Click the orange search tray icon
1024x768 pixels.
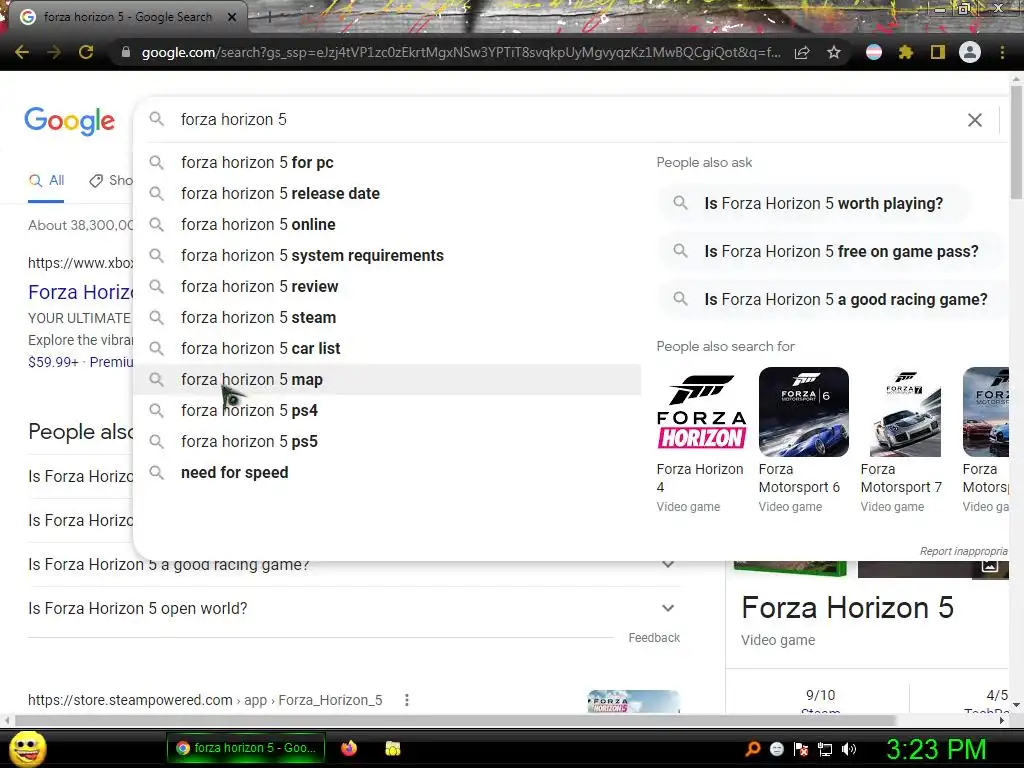point(752,749)
